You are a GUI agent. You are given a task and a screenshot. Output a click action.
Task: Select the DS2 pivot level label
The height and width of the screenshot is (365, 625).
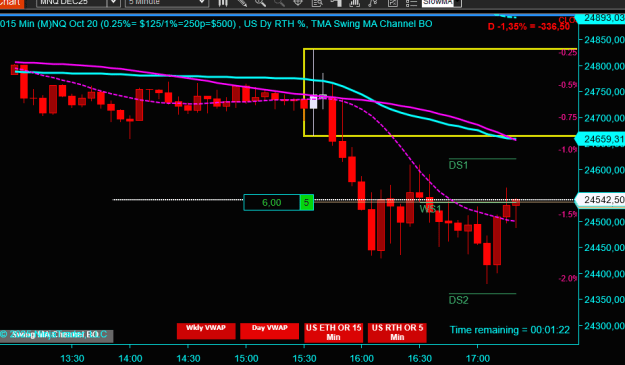(458, 300)
